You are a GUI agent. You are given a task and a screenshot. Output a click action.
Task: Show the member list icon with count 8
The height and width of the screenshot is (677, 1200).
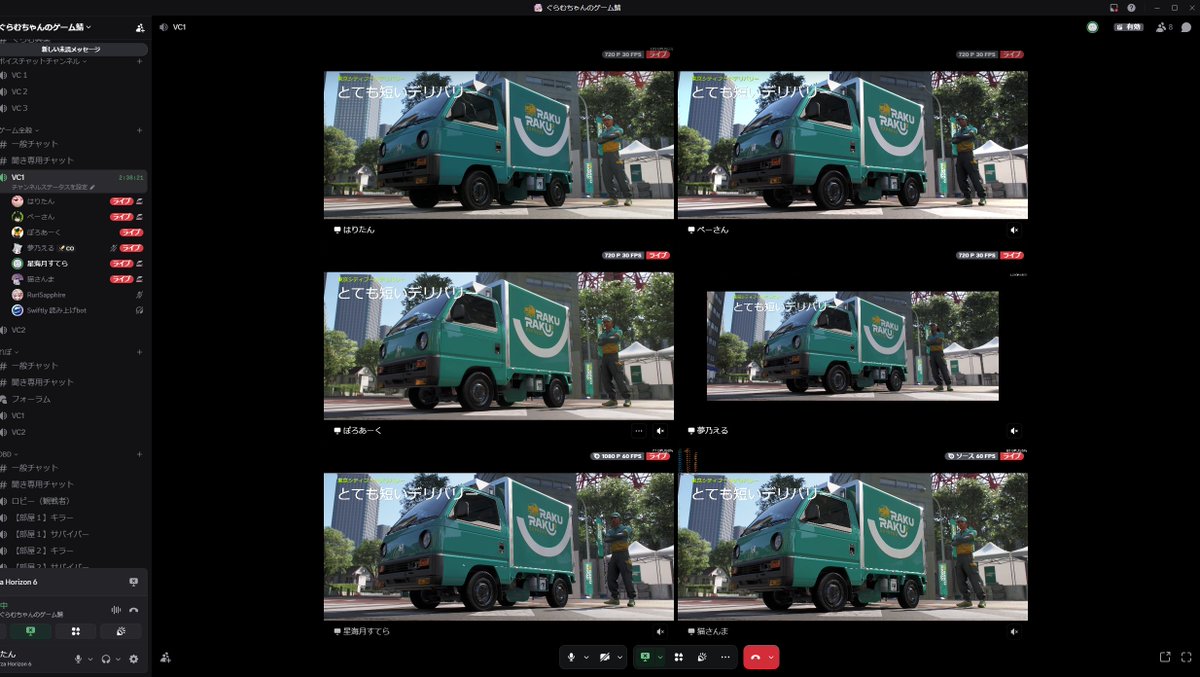click(x=1164, y=27)
